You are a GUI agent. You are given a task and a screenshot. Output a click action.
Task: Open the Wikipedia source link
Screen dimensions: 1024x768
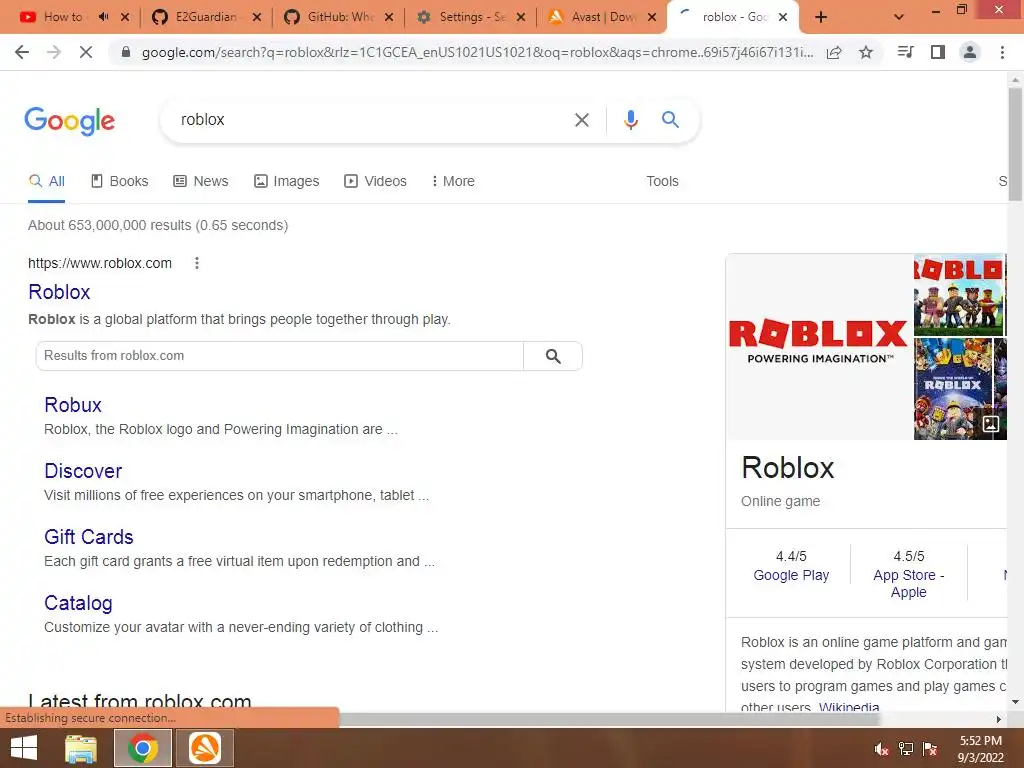click(x=849, y=707)
